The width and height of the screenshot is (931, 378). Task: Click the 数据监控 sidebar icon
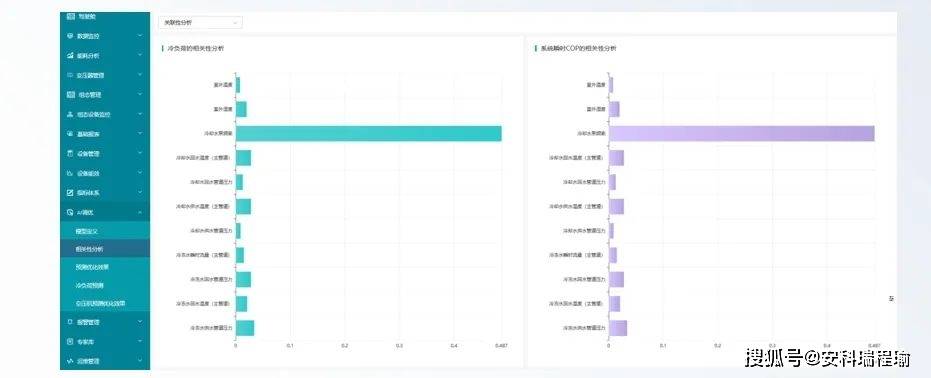(70, 36)
